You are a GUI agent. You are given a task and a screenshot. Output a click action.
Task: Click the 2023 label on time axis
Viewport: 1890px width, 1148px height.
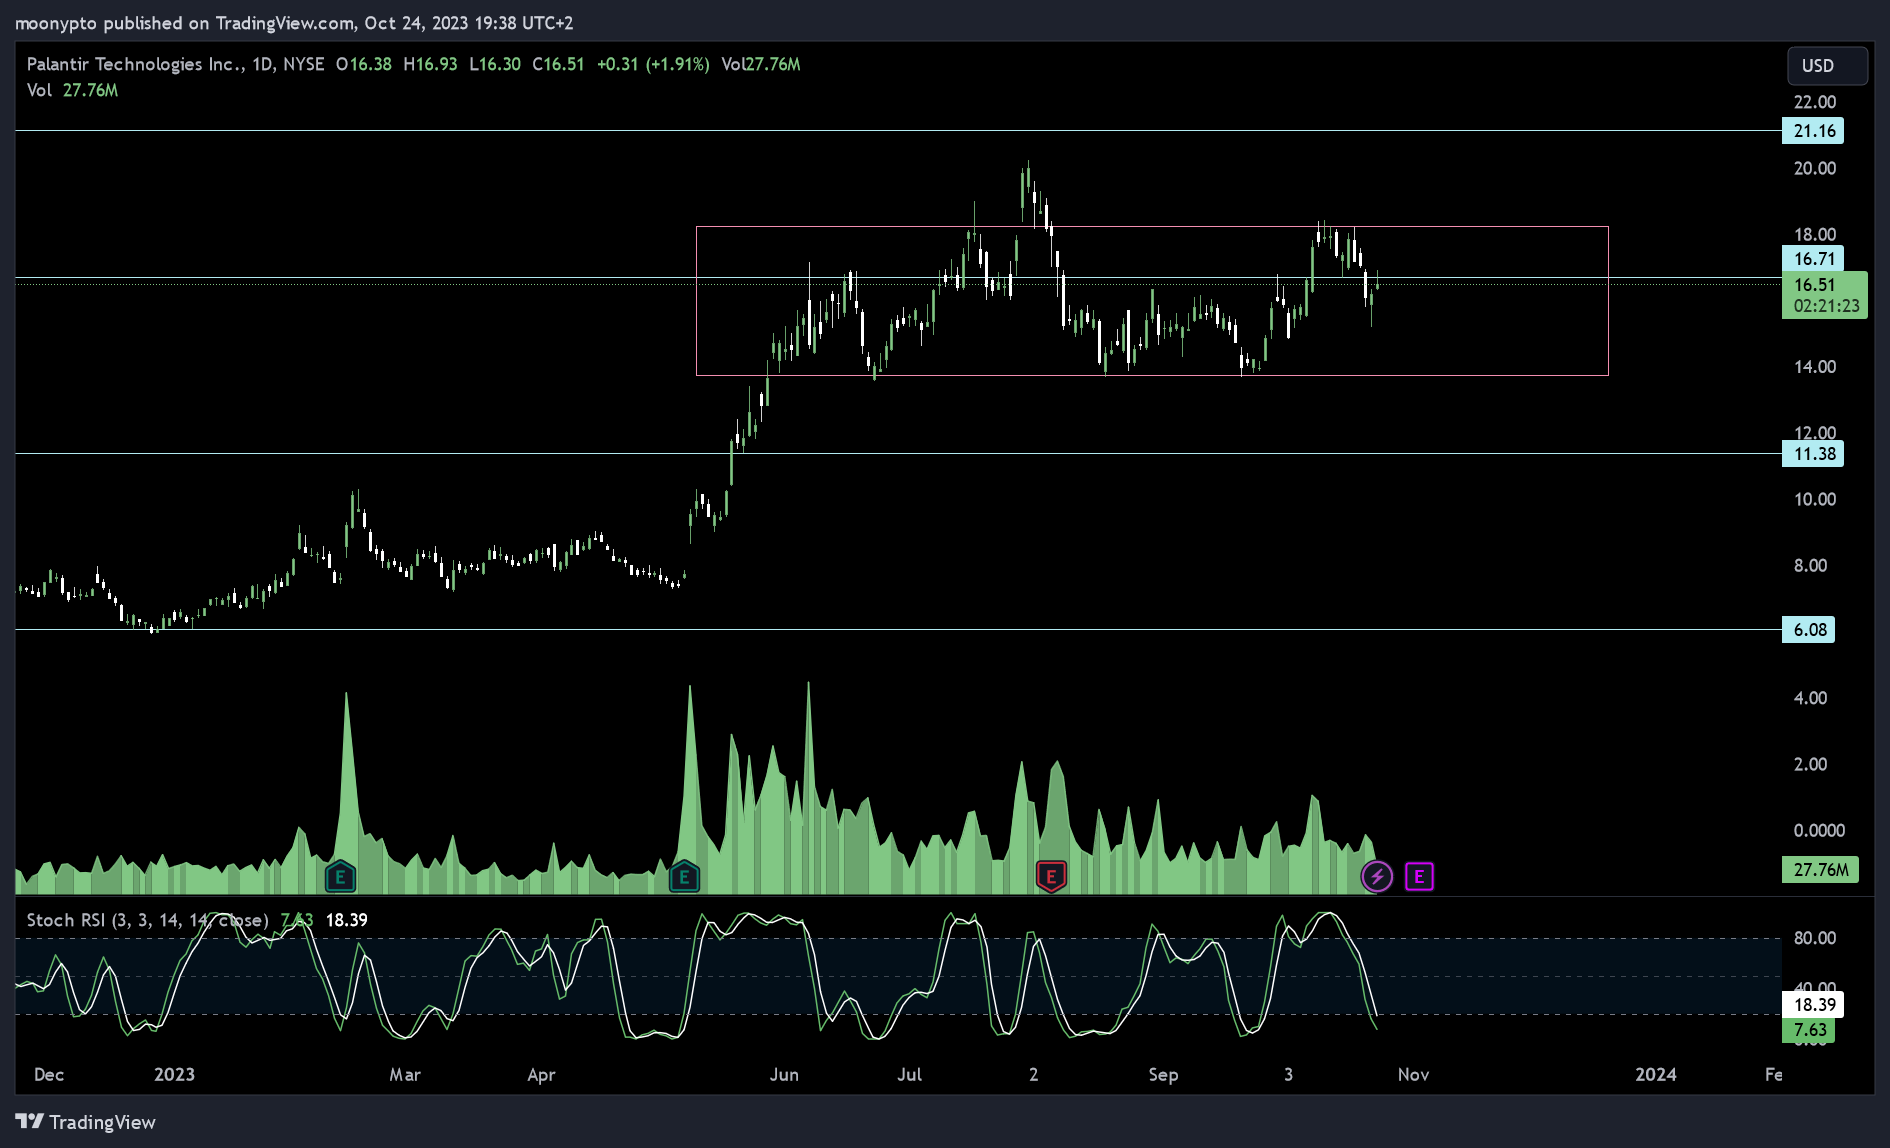[x=174, y=1075]
